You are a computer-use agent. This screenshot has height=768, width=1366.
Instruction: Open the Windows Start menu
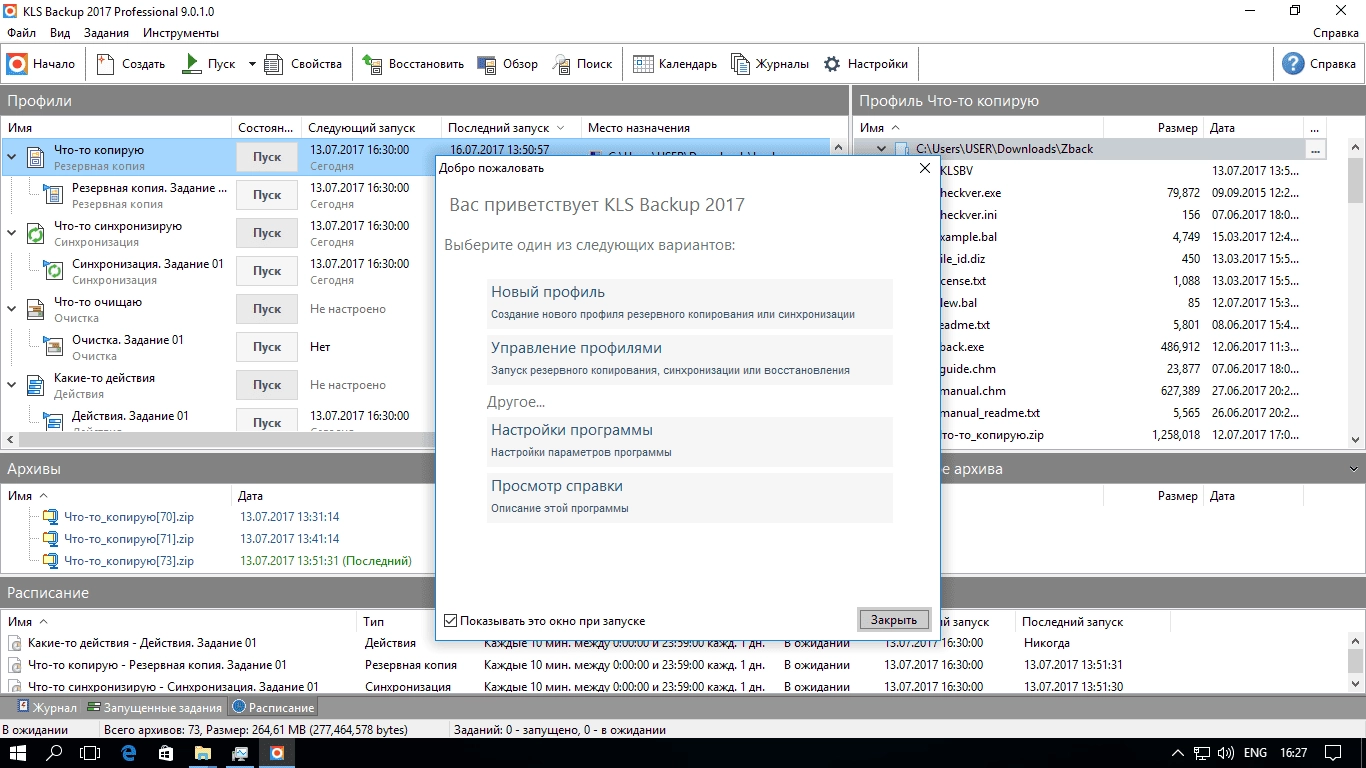pos(18,752)
